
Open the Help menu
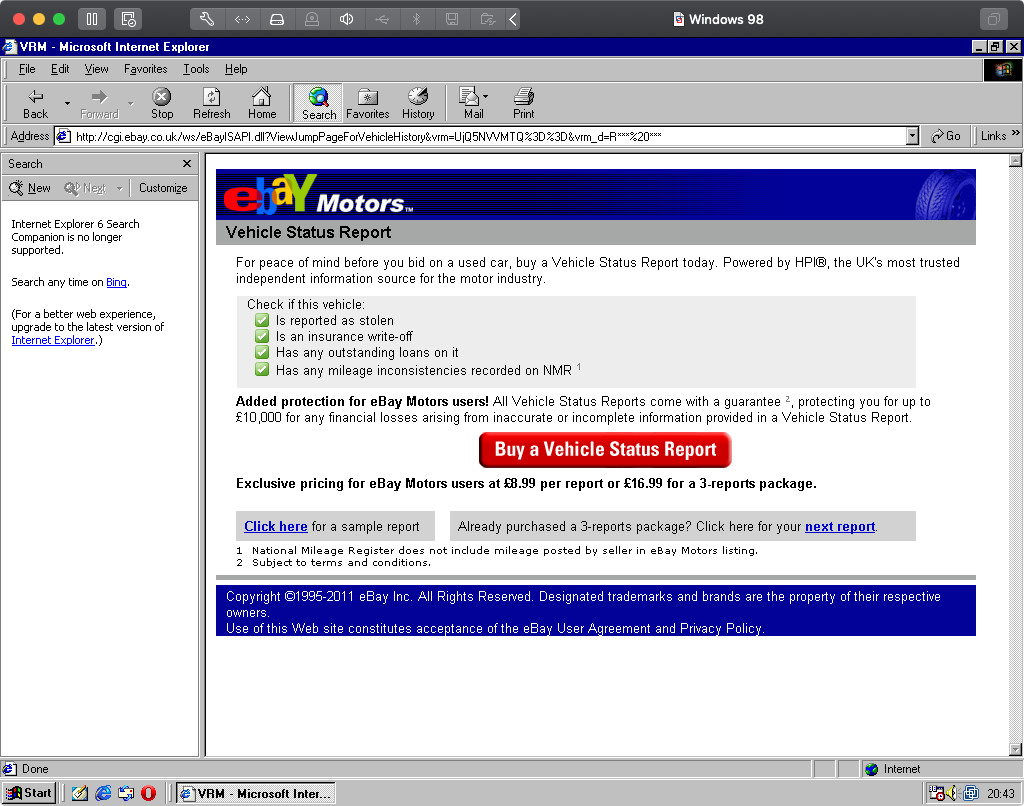click(236, 69)
